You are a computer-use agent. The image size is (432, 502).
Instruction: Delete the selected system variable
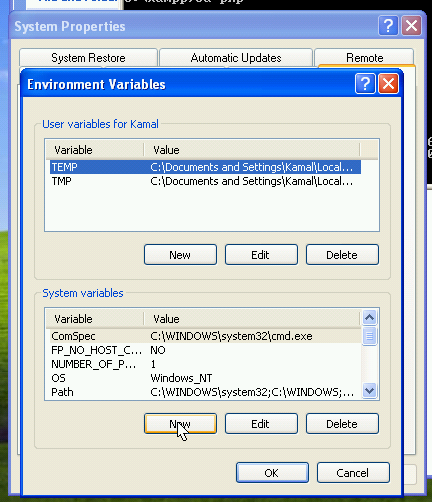pos(342,424)
